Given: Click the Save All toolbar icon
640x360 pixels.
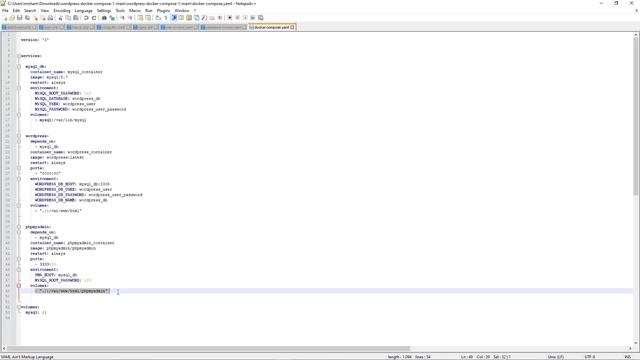Looking at the screenshot, I should 27,18.
